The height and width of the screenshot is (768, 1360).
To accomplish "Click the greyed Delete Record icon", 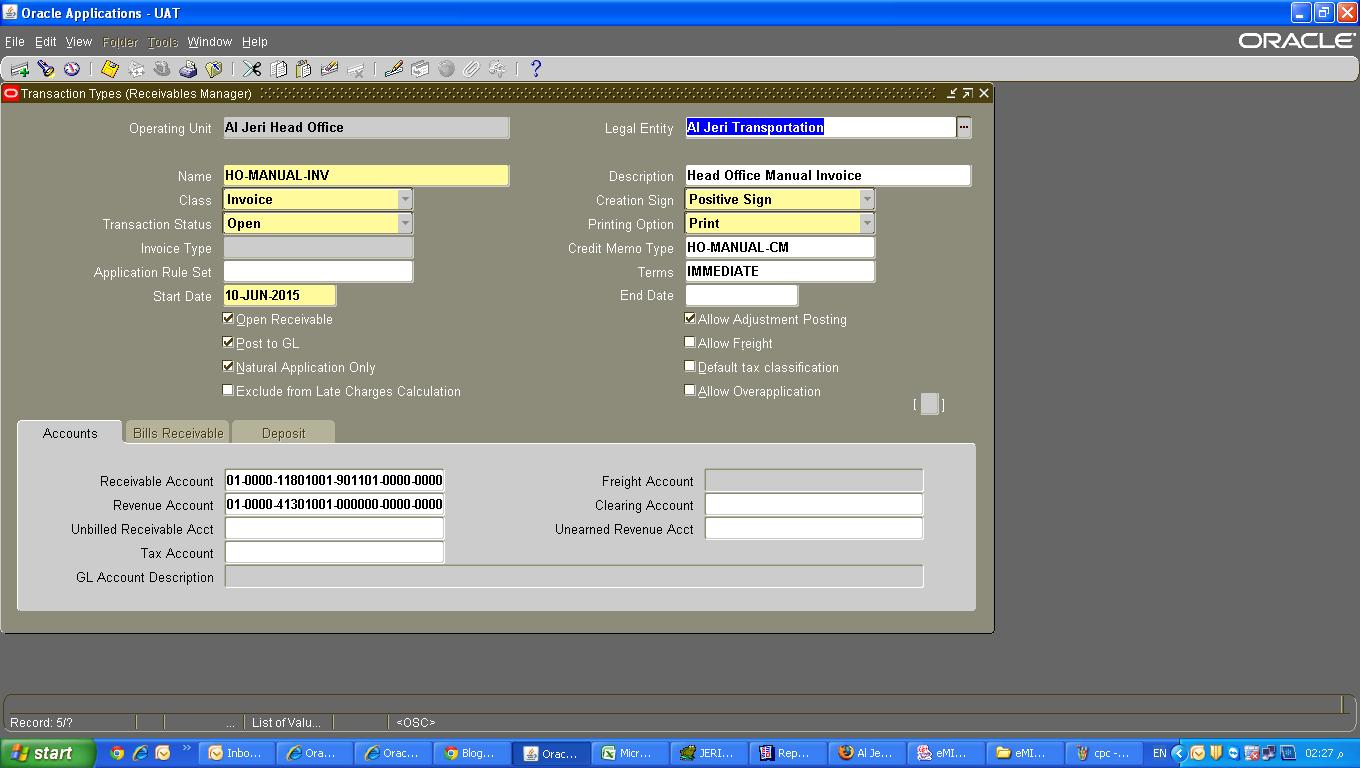I will 355,69.
